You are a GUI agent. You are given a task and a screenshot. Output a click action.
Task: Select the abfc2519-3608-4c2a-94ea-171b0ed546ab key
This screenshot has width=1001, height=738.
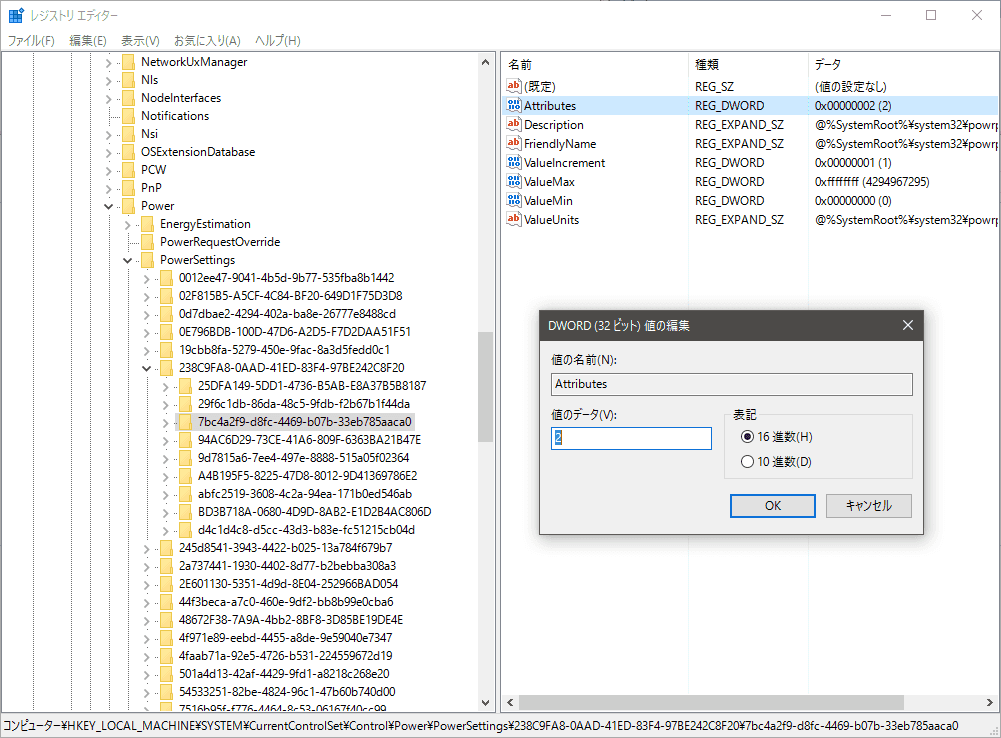(x=305, y=494)
